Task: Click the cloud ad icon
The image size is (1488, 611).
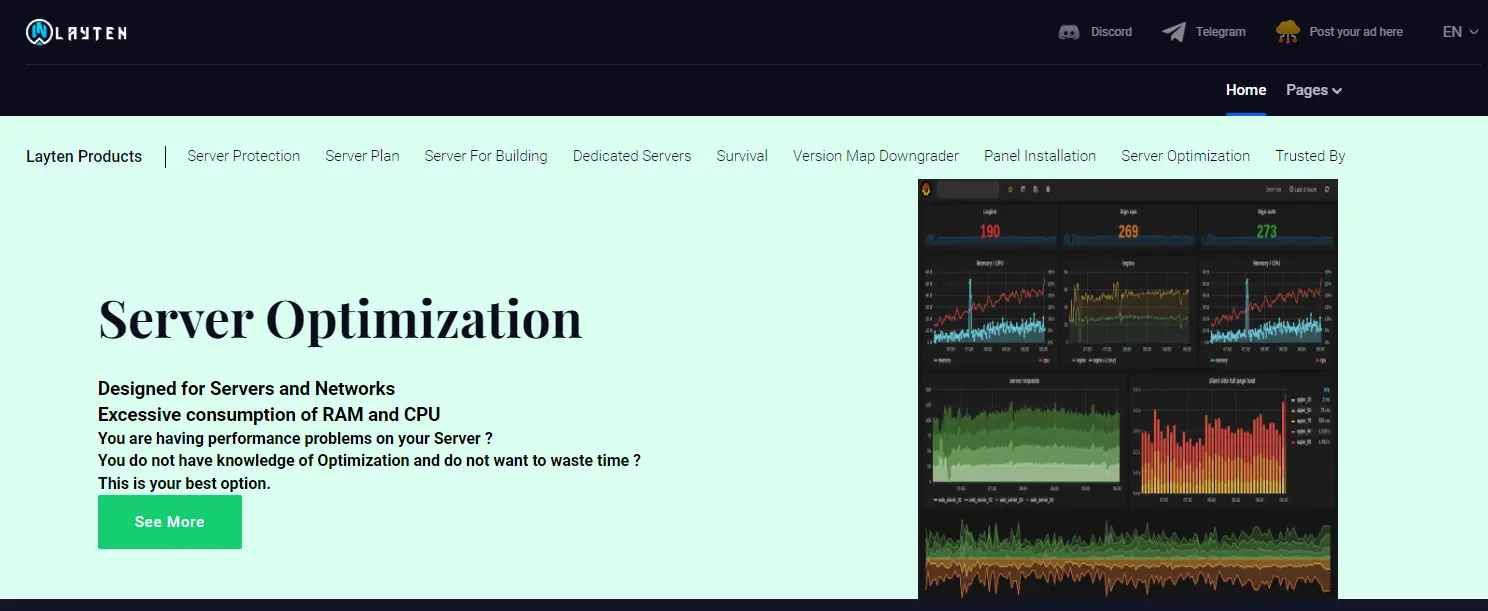Action: click(1288, 32)
